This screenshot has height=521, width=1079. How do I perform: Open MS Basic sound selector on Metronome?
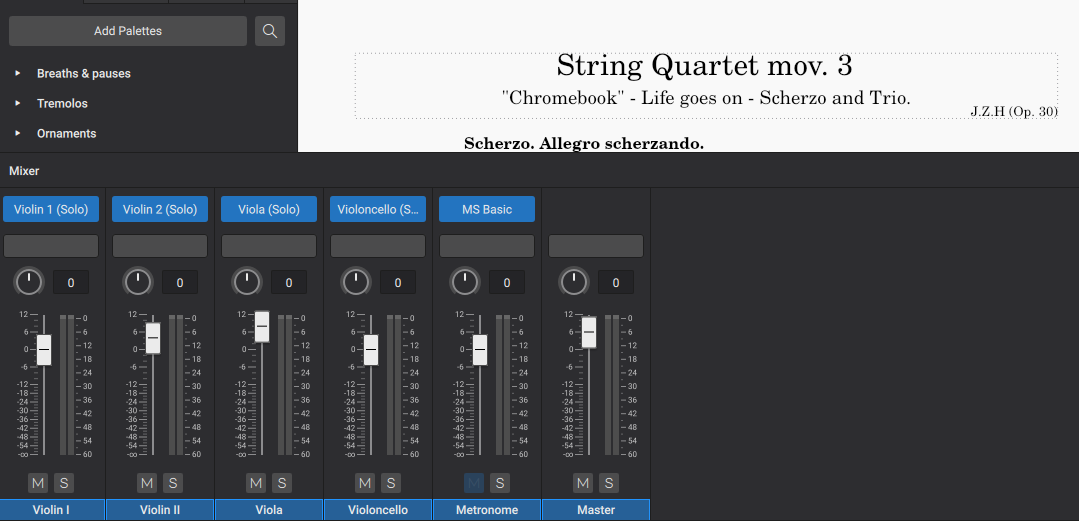487,209
